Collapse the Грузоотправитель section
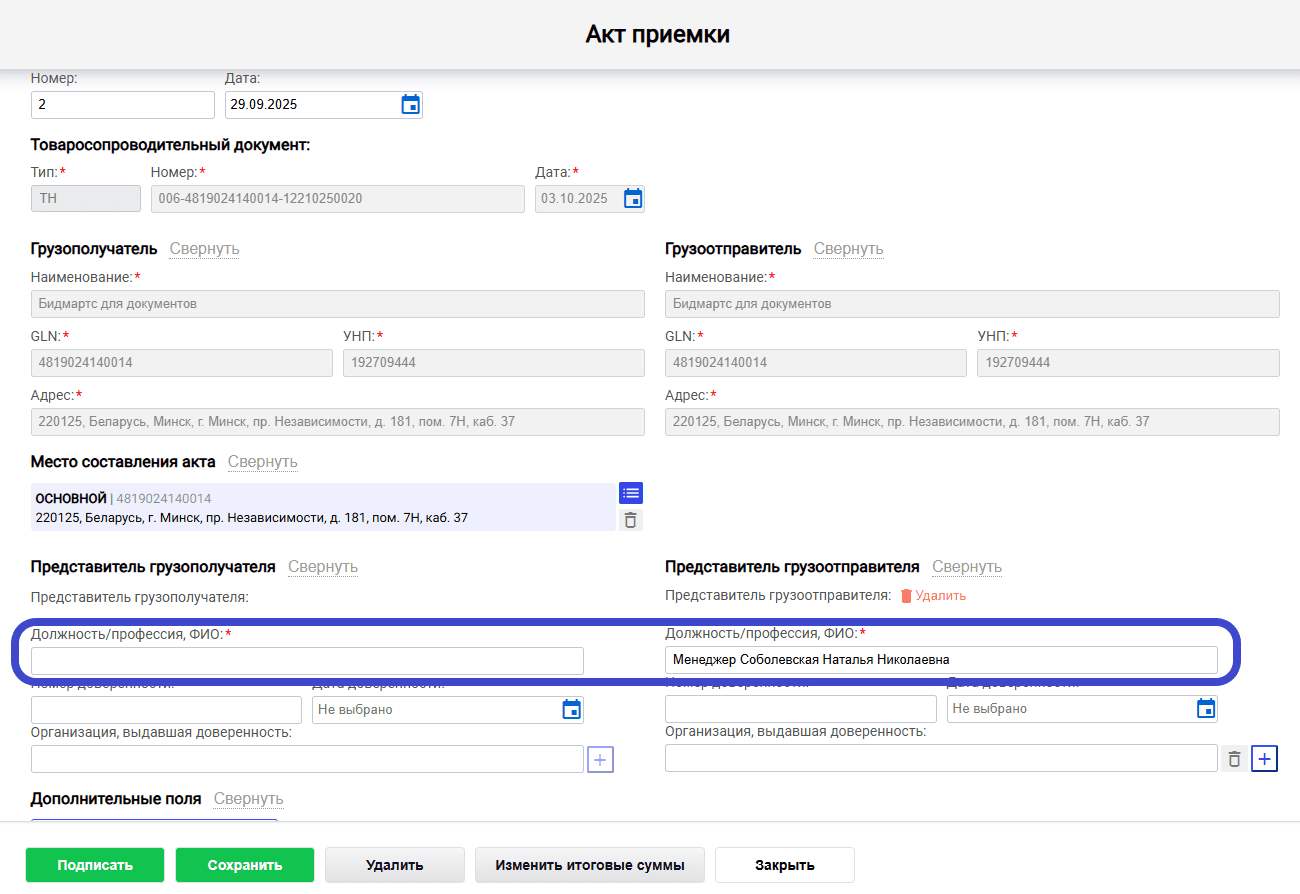 click(x=848, y=248)
